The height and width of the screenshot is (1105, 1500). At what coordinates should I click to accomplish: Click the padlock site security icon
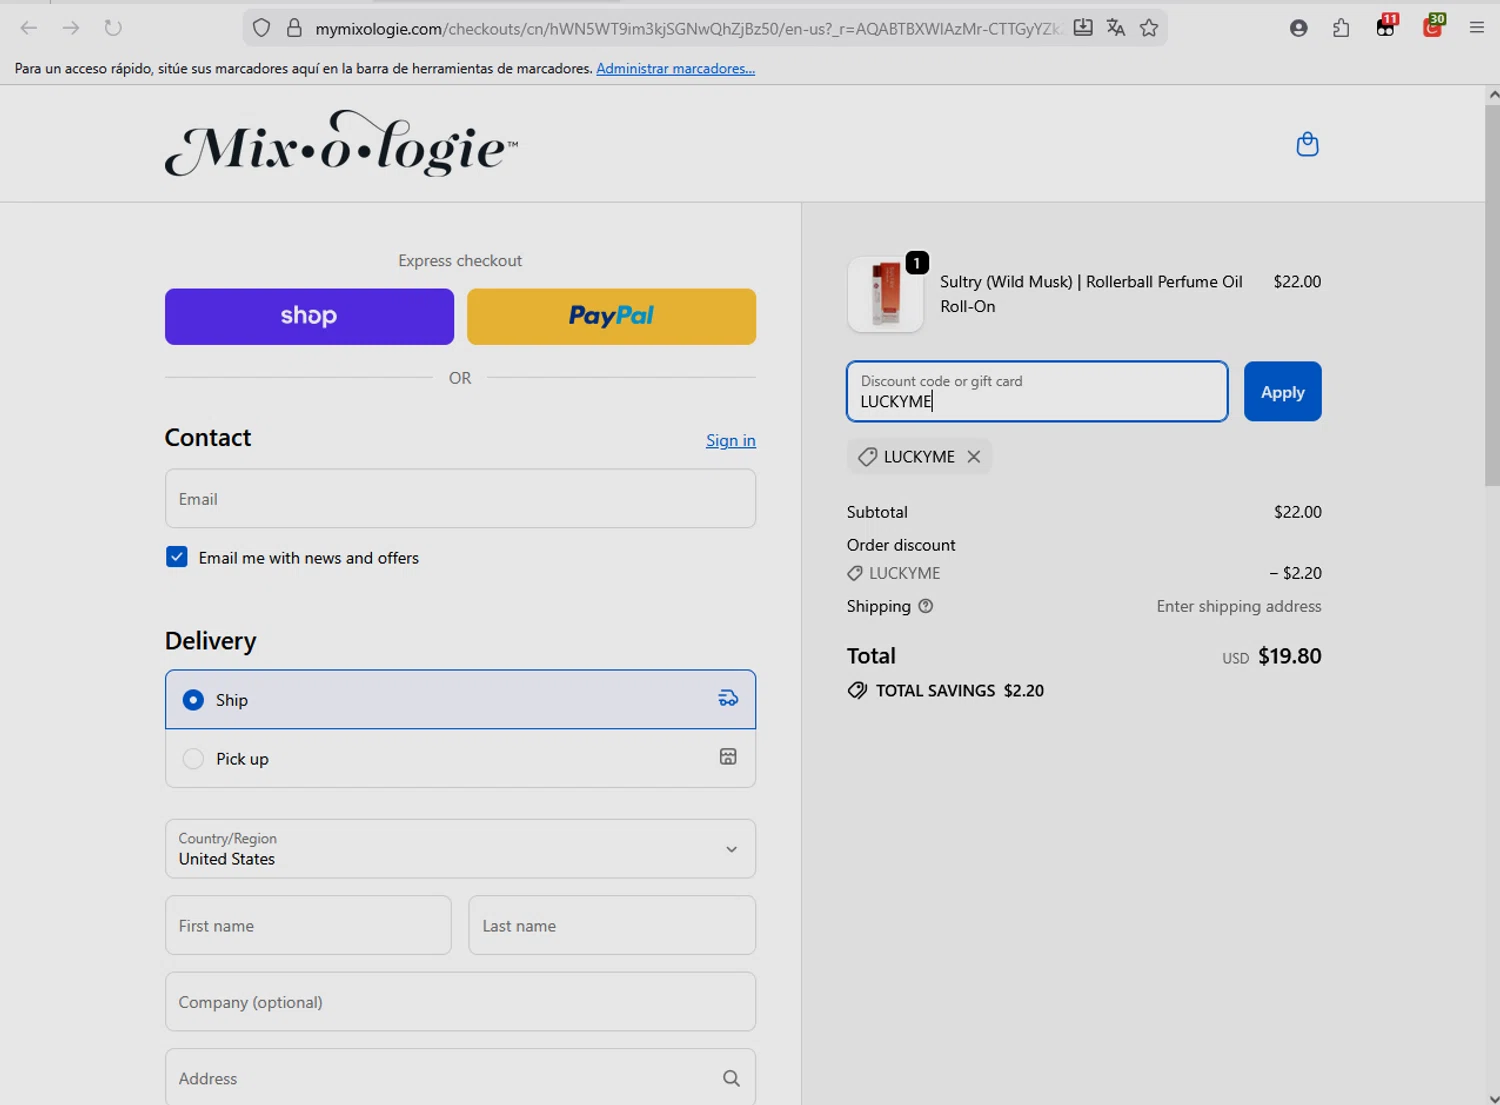(294, 28)
